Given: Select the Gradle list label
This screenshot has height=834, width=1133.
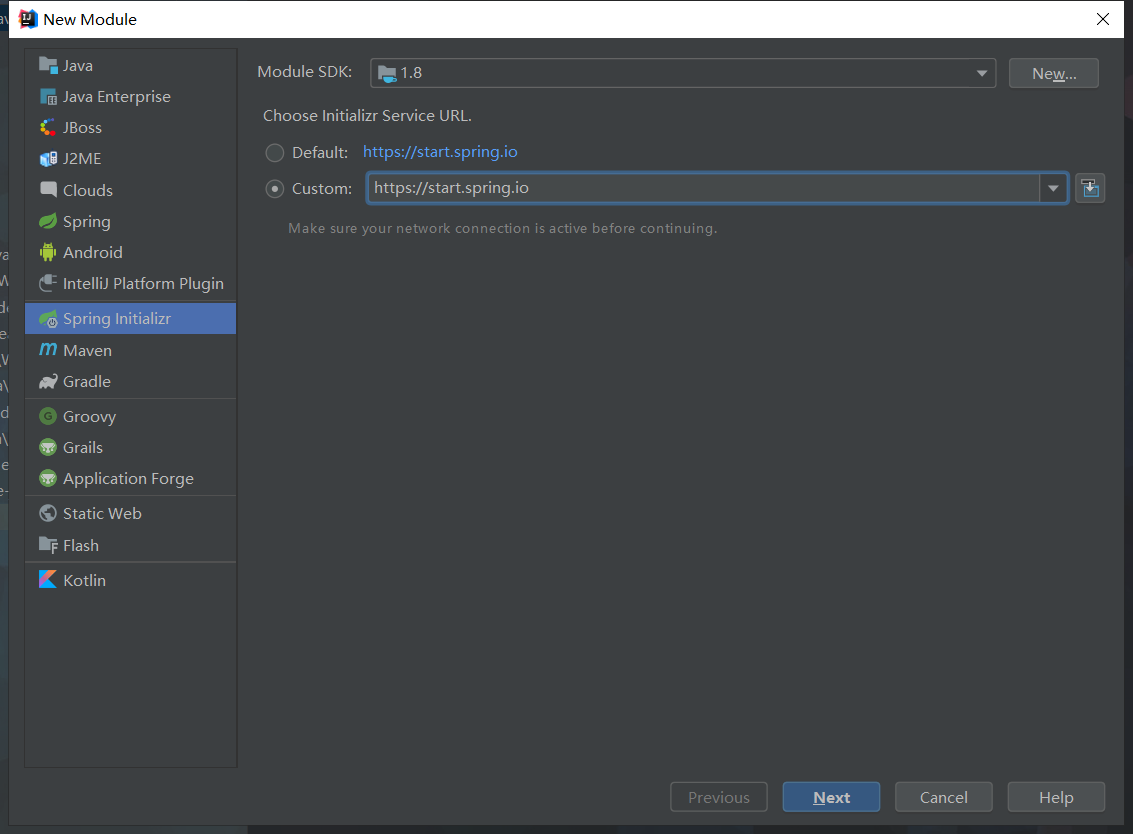Looking at the screenshot, I should (x=87, y=382).
